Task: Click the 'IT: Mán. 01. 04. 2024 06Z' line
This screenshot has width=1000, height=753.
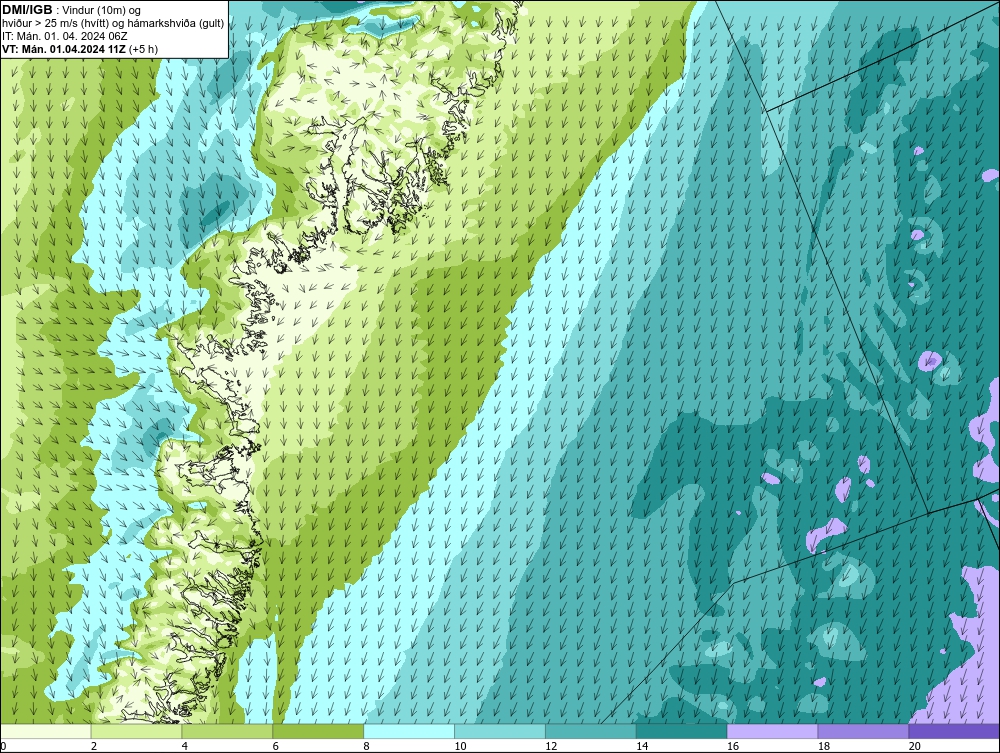Action: [x=64, y=36]
